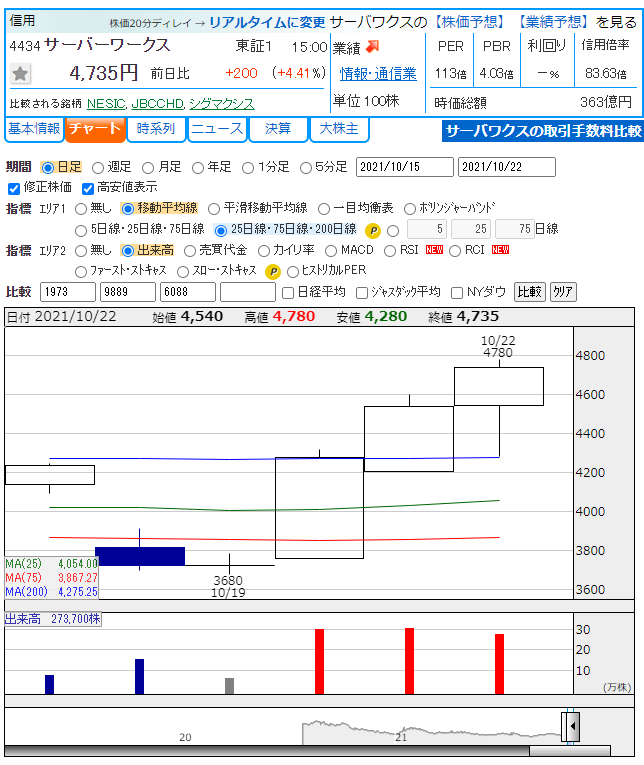The height and width of the screenshot is (765, 644).
Task: Select 年足 yearly period
Action: point(198,168)
